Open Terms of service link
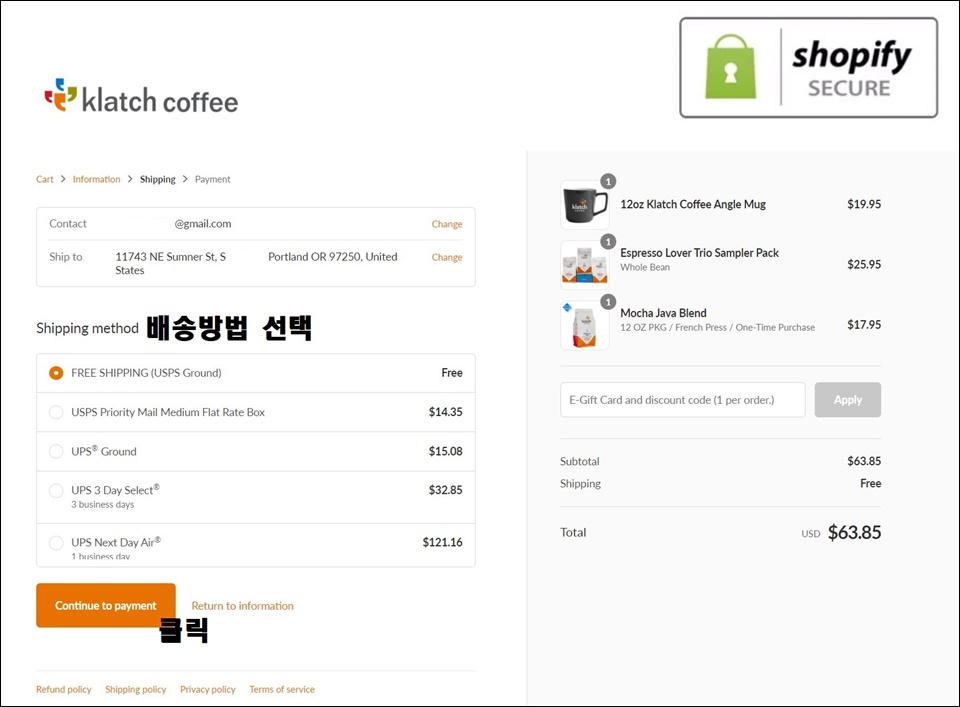The image size is (960, 707). point(282,689)
